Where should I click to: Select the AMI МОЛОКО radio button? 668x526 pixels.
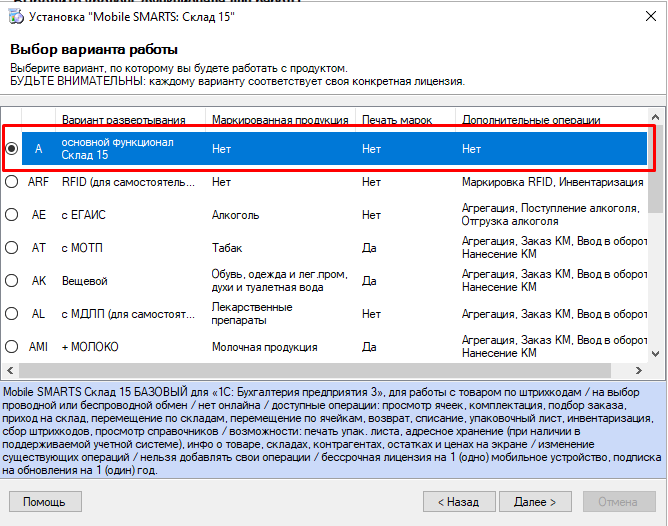click(12, 347)
